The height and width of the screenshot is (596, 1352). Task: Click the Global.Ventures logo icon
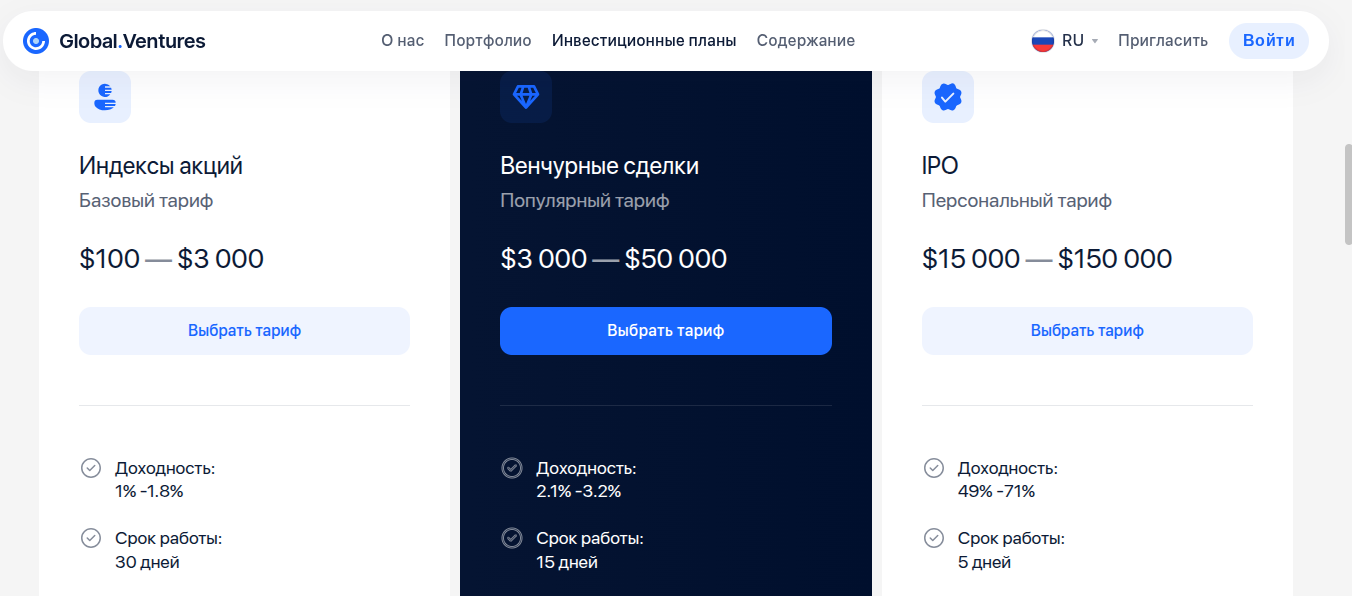tap(37, 40)
